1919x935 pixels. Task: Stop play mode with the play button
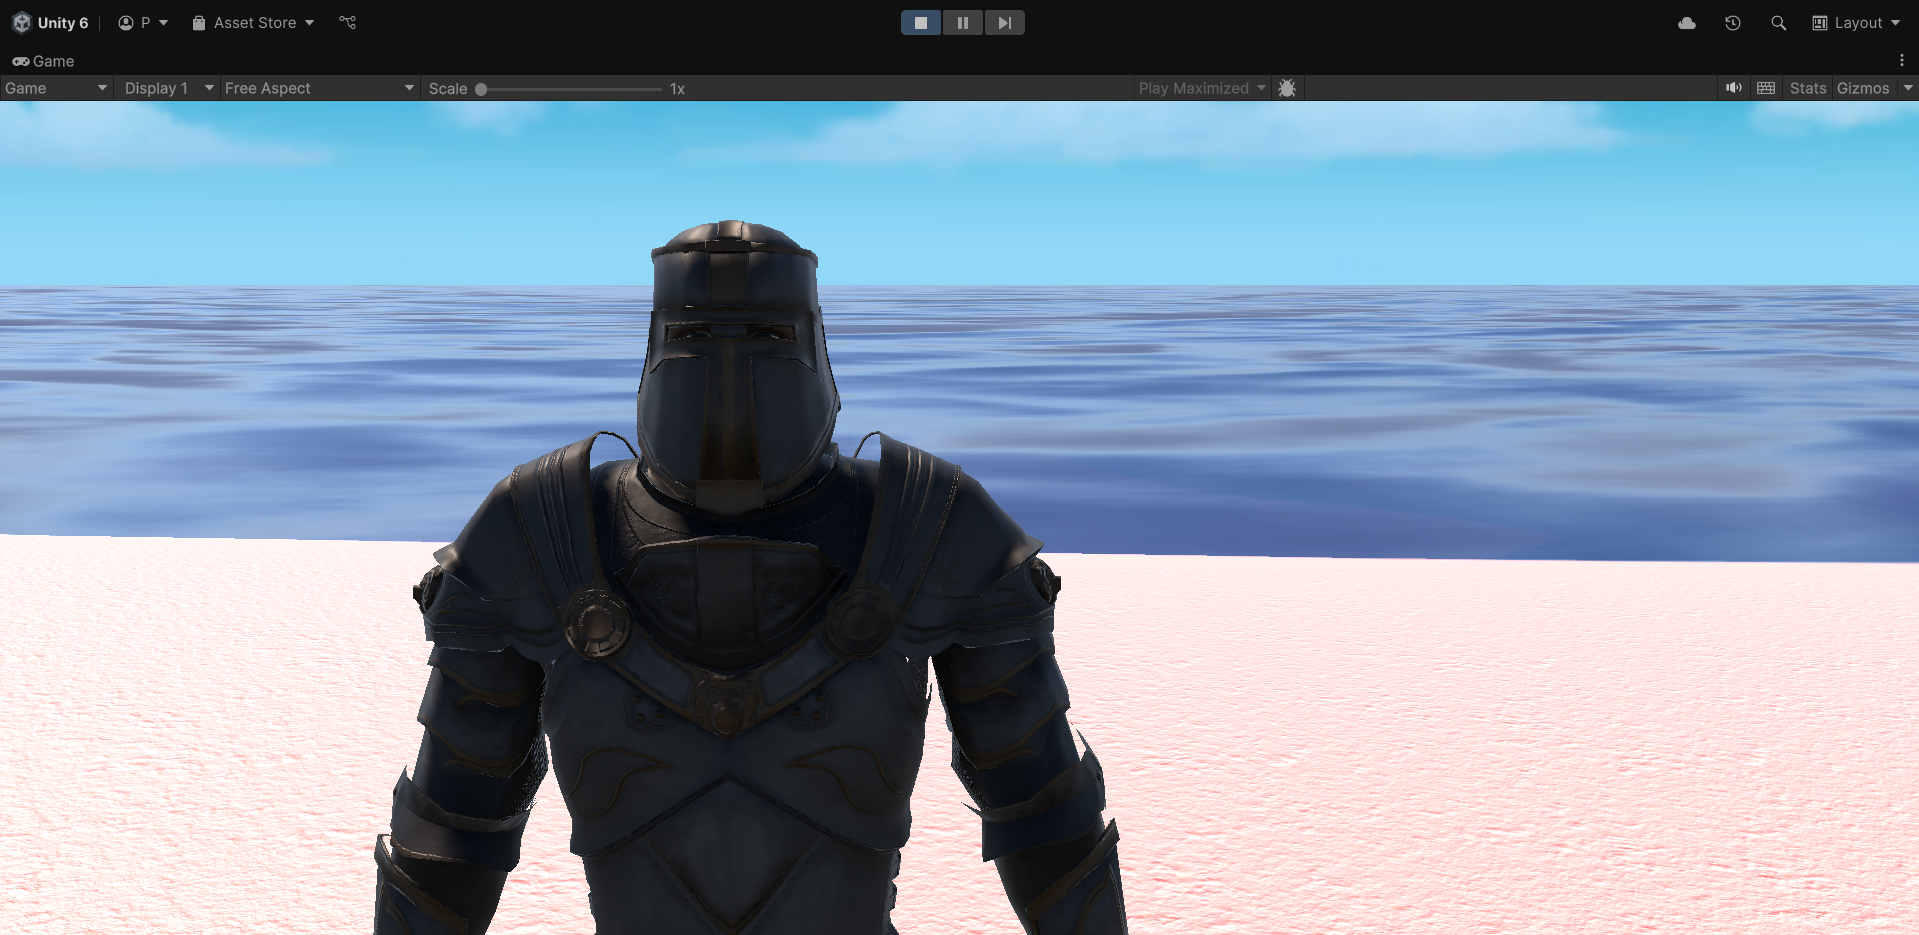(921, 23)
